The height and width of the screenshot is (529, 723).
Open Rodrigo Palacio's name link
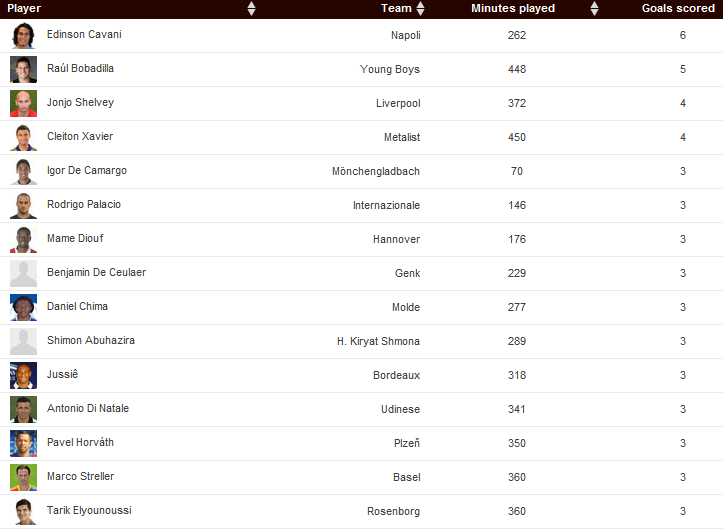pyautogui.click(x=84, y=205)
